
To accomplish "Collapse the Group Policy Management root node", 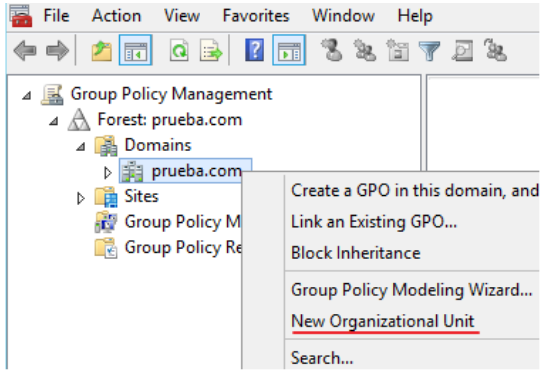I will tap(27, 95).
